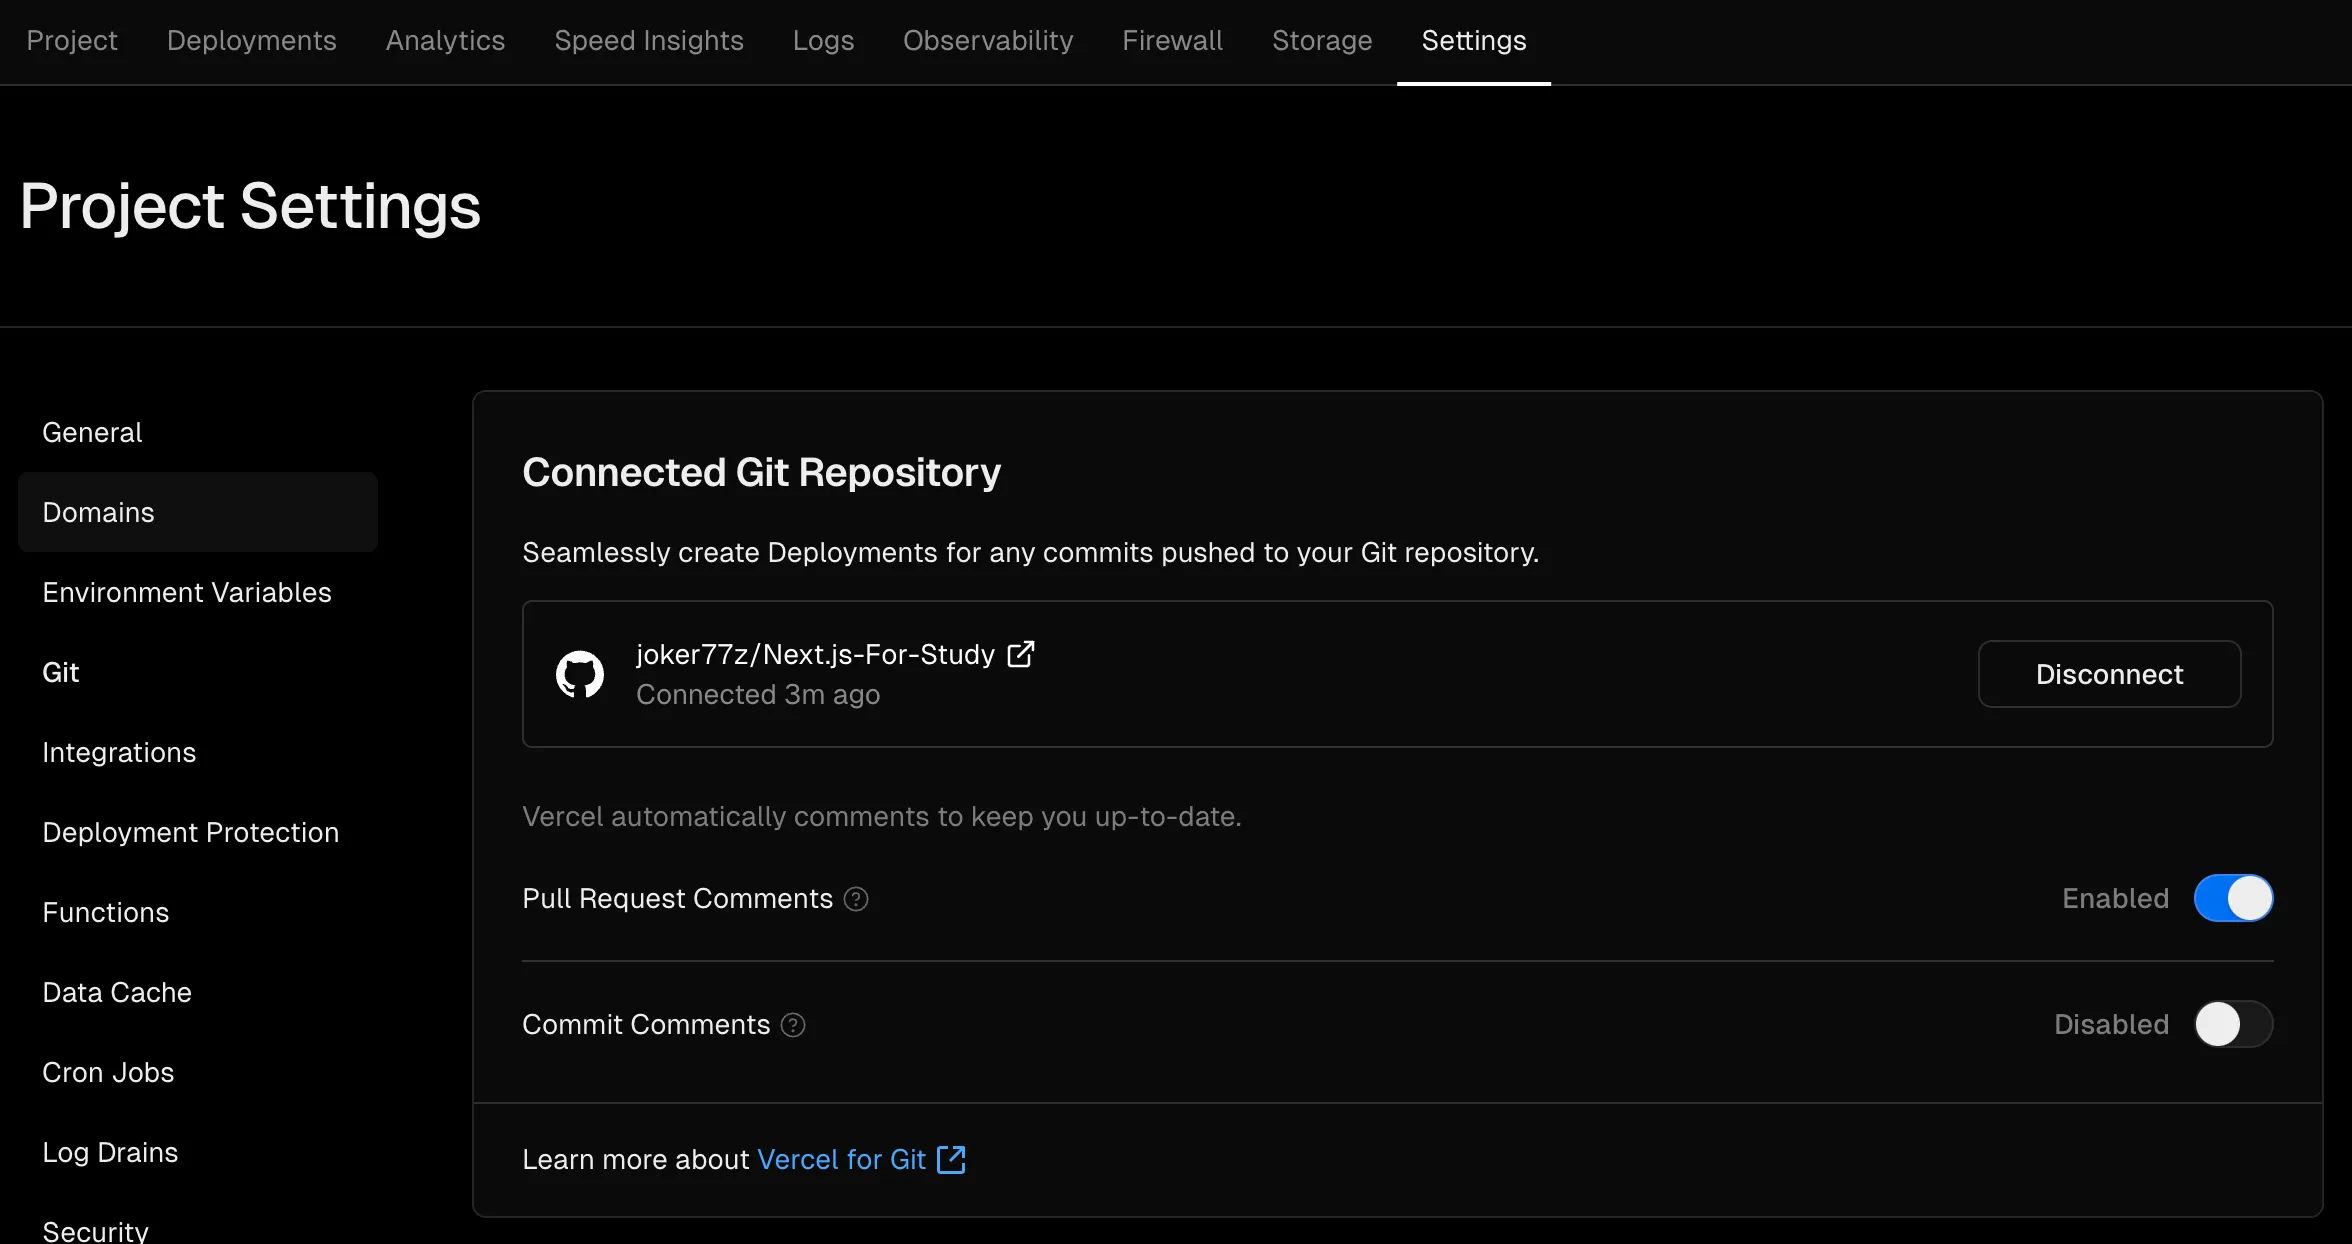The image size is (2352, 1244).
Task: Open the Speed Insights tab
Action: (649, 40)
